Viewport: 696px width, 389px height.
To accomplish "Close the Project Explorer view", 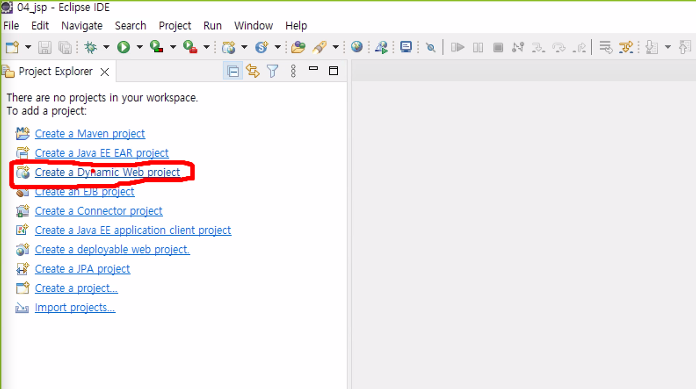I will point(105,72).
